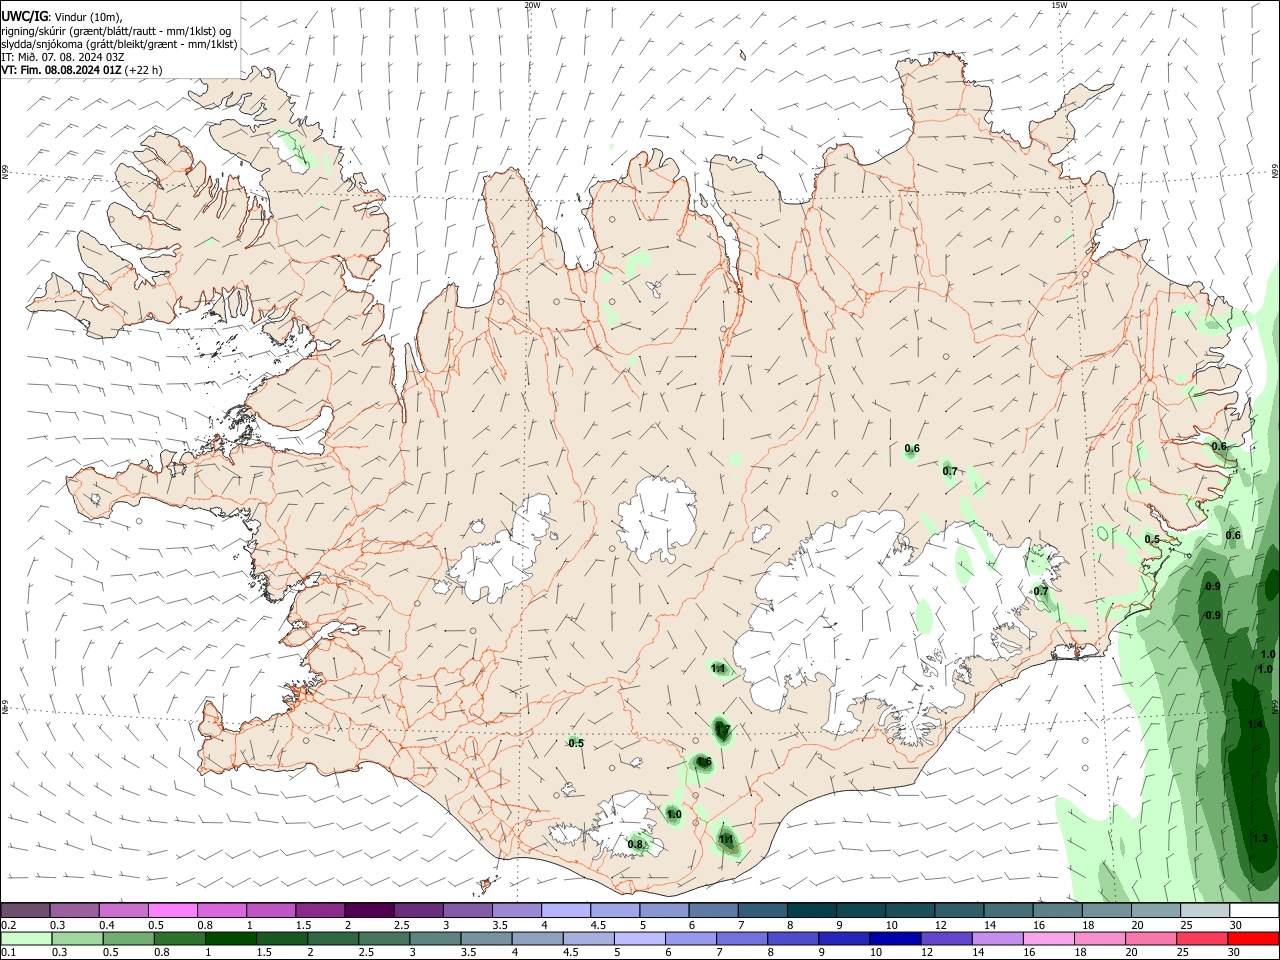Click the crimson rain swatch labeled 25
The image size is (1280, 960).
click(x=1202, y=938)
